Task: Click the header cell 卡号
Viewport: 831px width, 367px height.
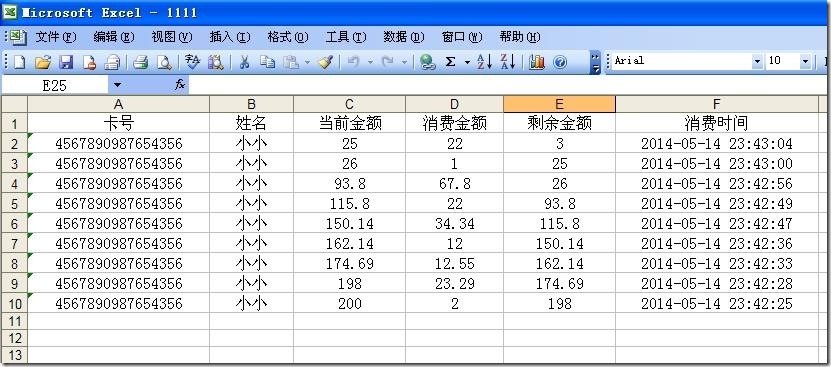Action: [x=119, y=123]
